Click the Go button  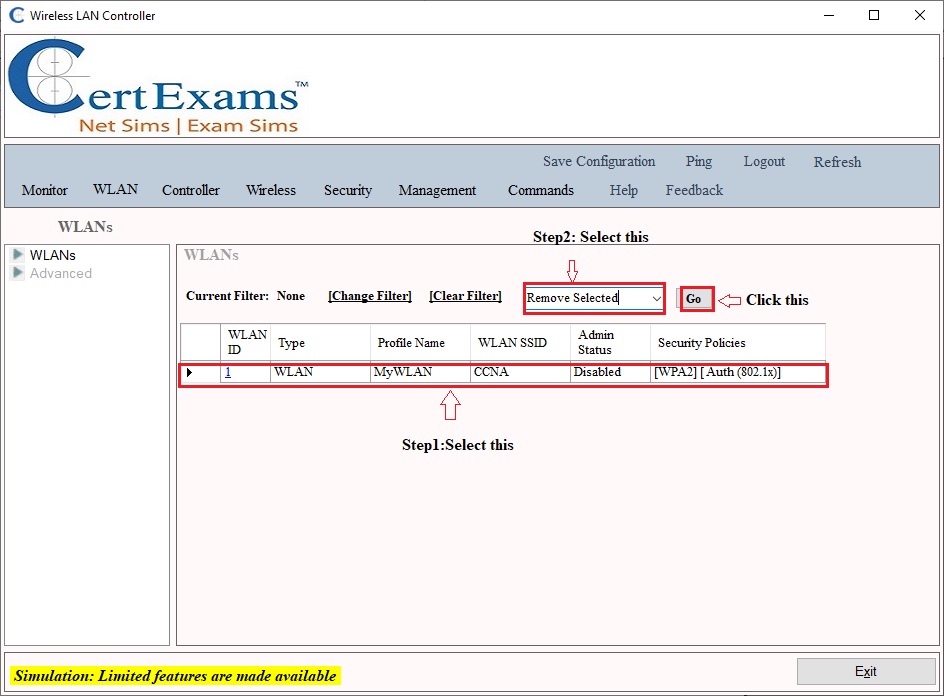pyautogui.click(x=695, y=299)
